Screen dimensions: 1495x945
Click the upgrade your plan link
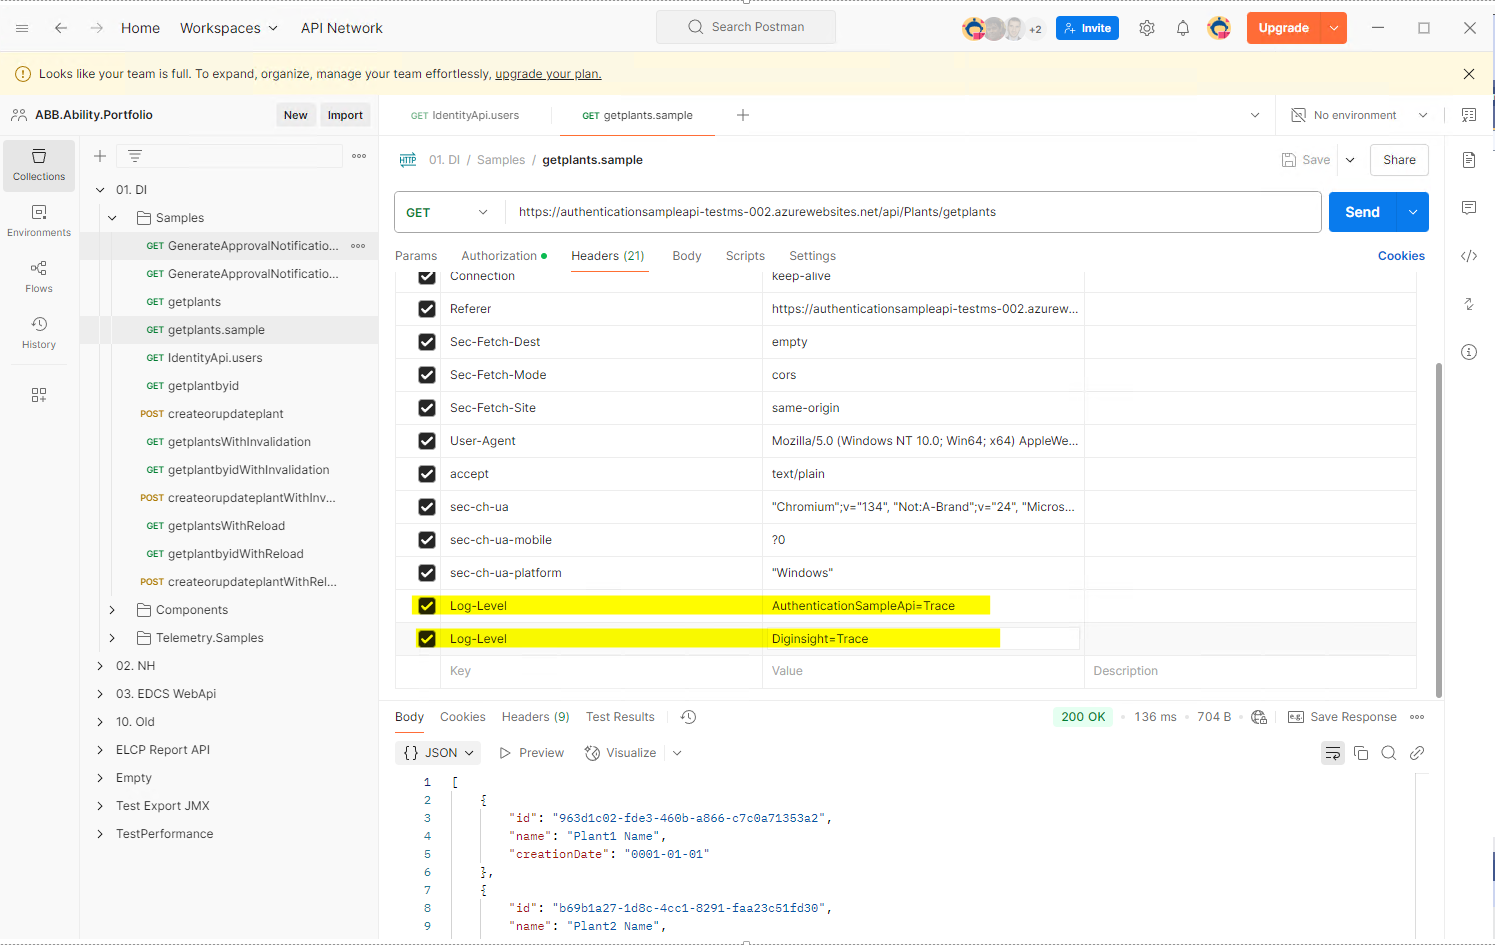[548, 74]
